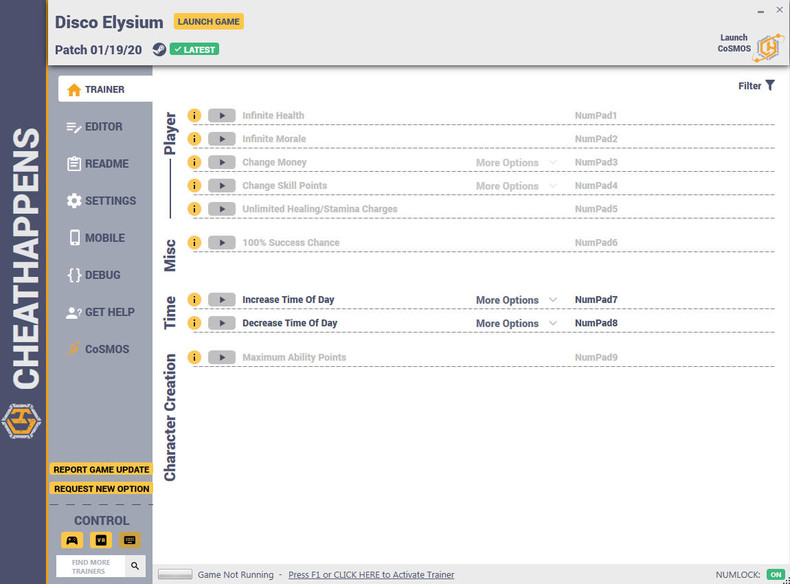The width and height of the screenshot is (790, 584).
Task: Click the search magnifier for trainers
Action: (x=135, y=566)
